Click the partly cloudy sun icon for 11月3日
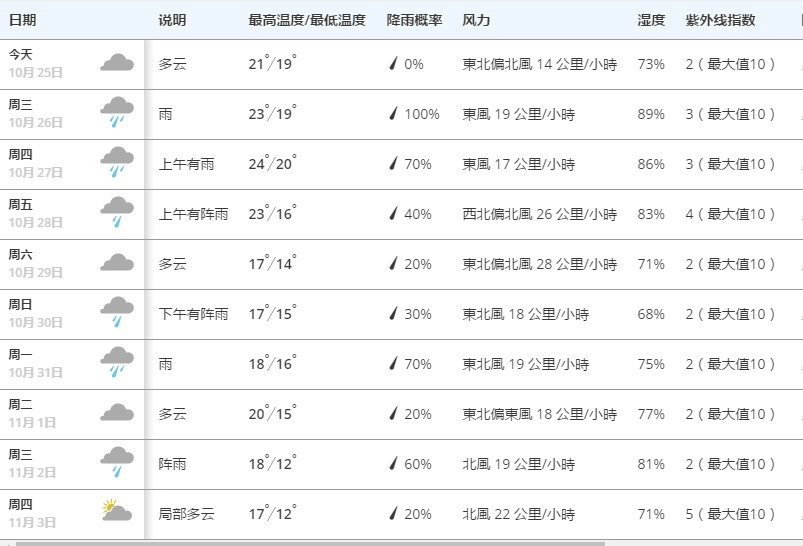 (117, 511)
